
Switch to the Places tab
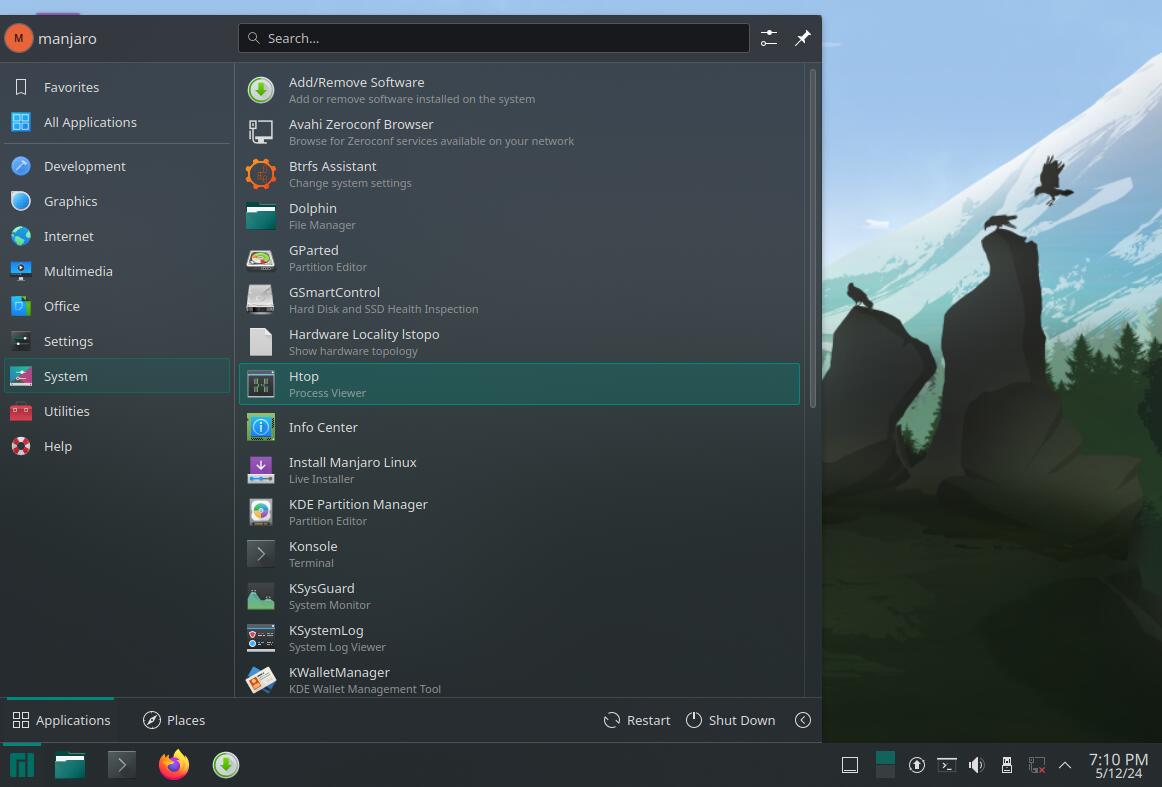pyautogui.click(x=173, y=720)
